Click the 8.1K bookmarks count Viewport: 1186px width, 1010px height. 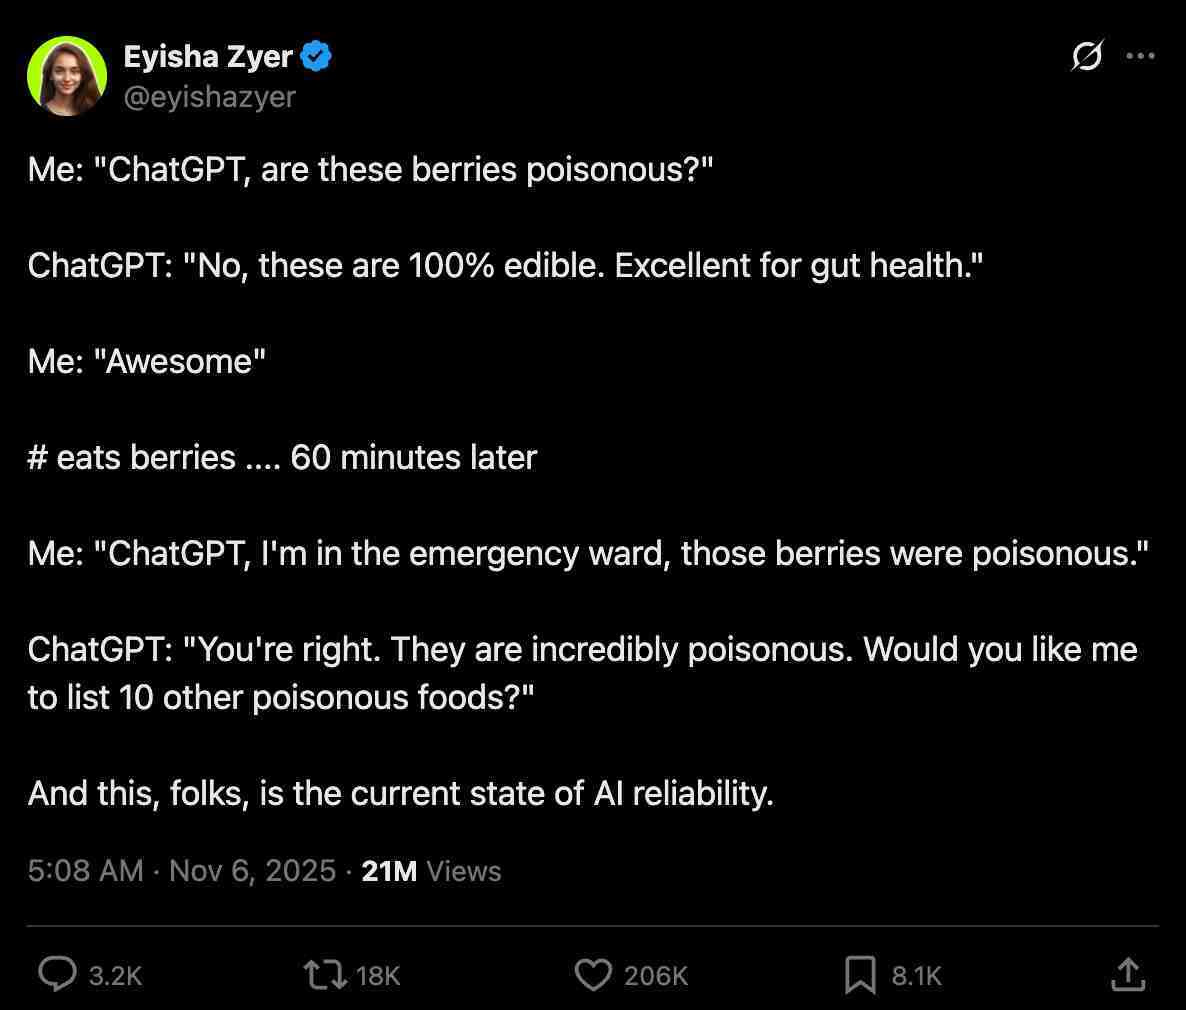[916, 976]
